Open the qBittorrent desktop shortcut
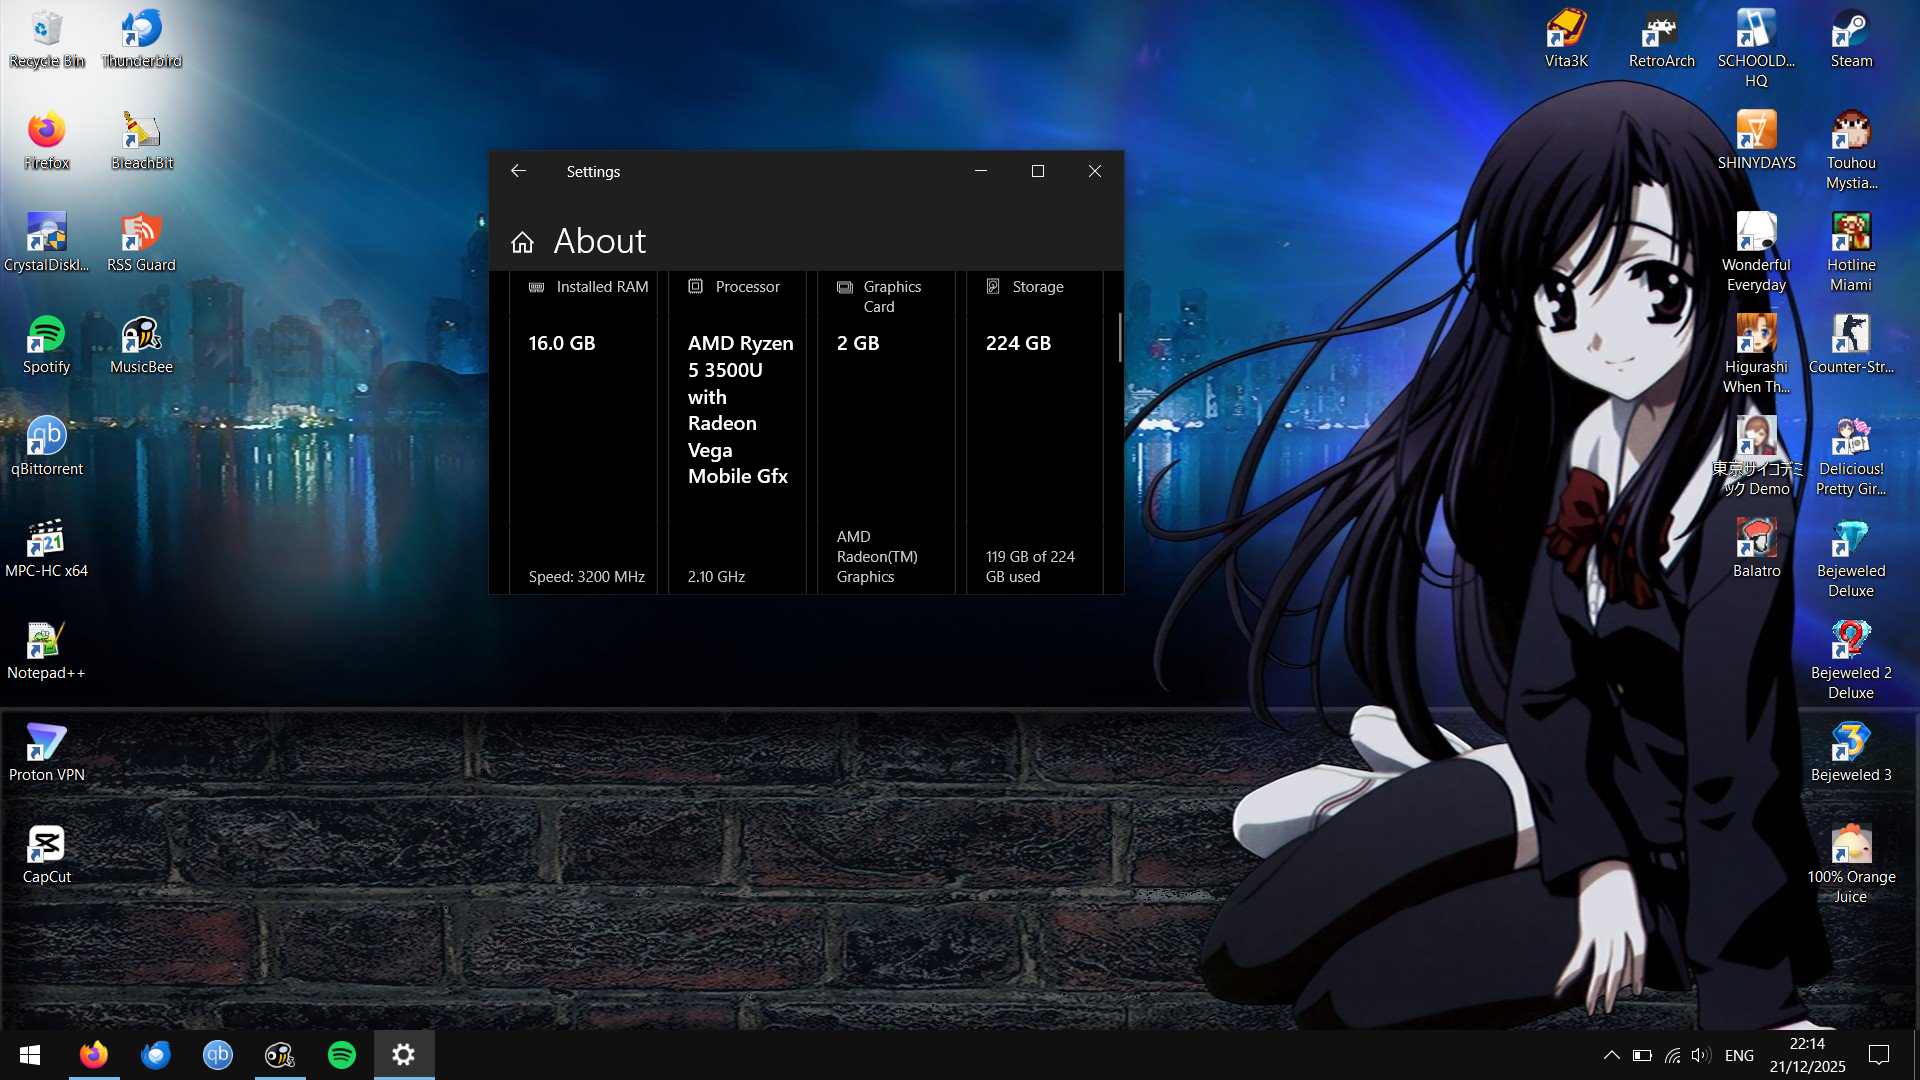 click(x=46, y=445)
